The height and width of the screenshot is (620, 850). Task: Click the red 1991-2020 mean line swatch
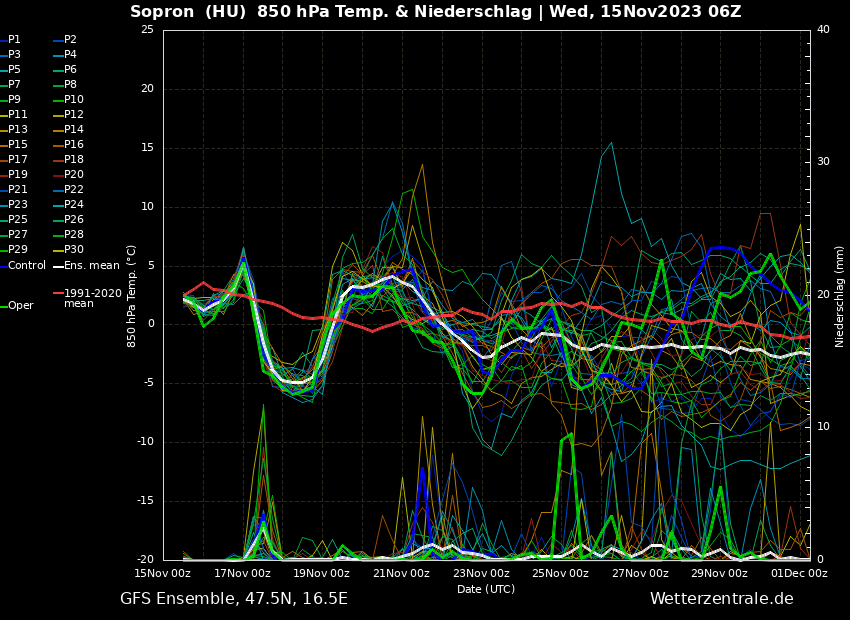(58, 294)
